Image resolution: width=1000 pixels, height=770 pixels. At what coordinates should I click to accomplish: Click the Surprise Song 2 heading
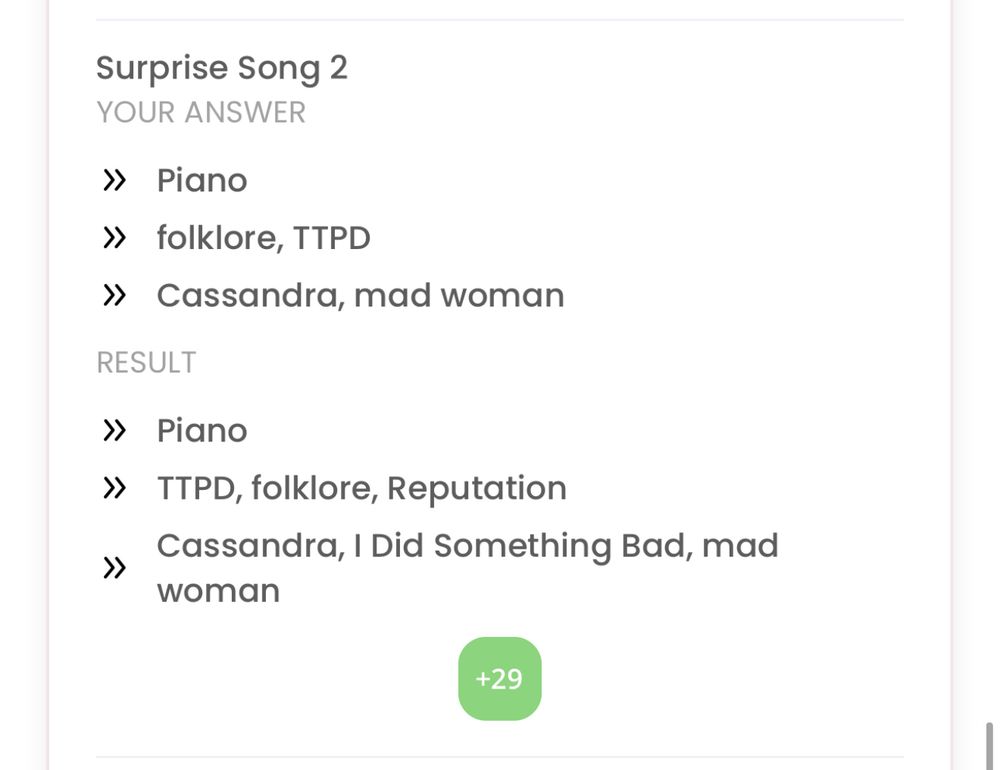point(222,68)
